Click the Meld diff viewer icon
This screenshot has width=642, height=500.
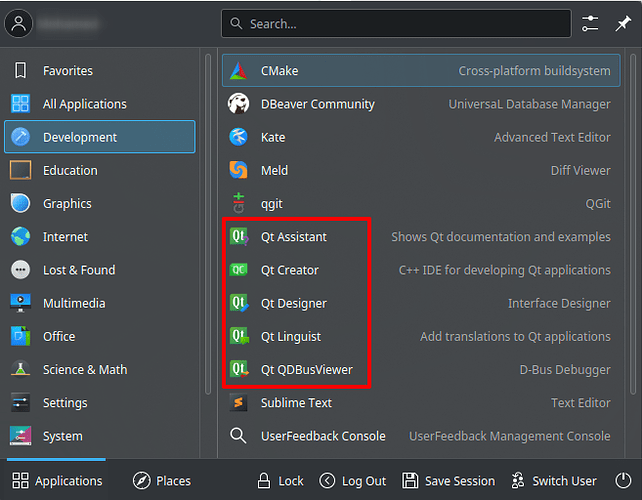[238, 170]
